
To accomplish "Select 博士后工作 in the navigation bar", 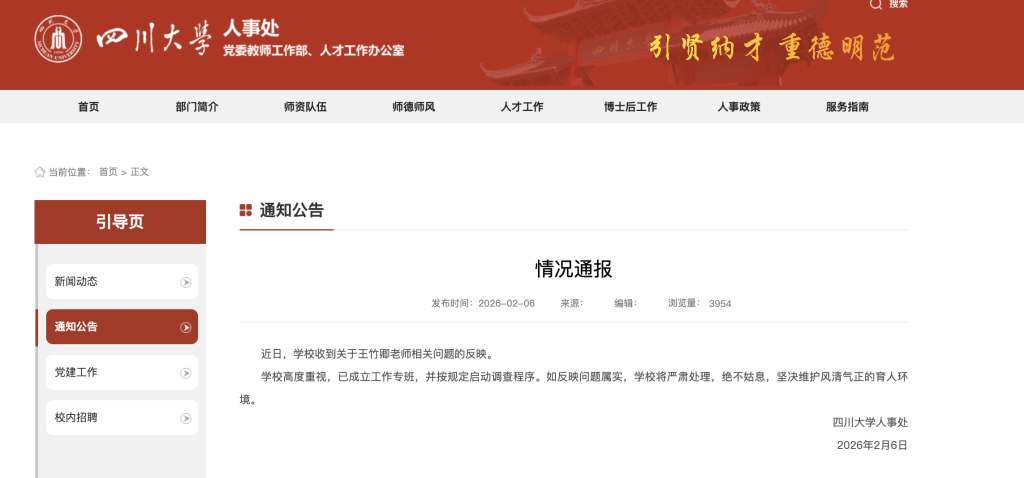I will click(630, 107).
